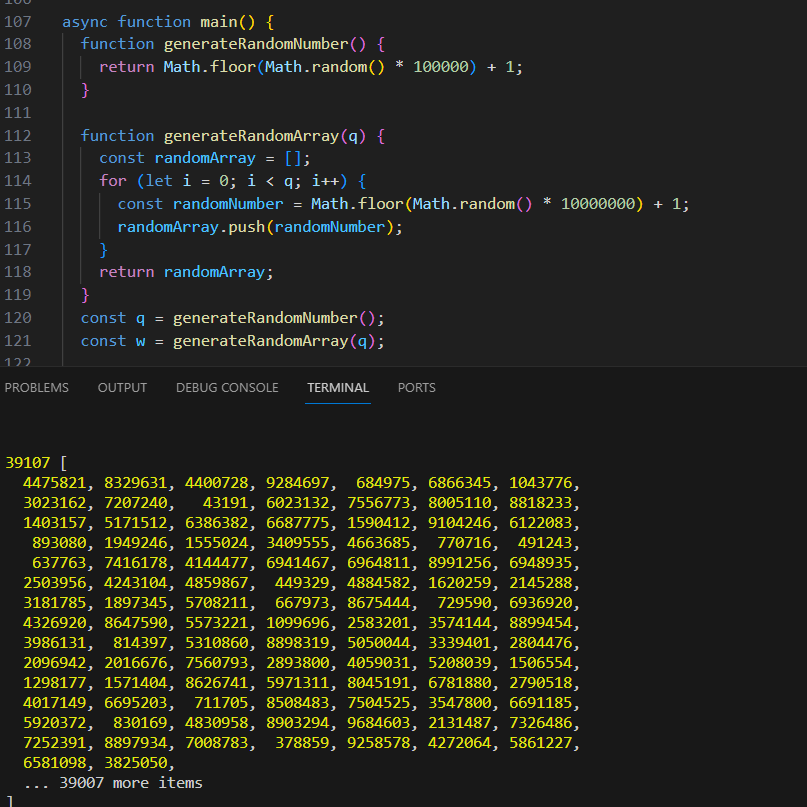Click randomArray variable in const declaration line 113
The image size is (807, 807).
coord(205,158)
